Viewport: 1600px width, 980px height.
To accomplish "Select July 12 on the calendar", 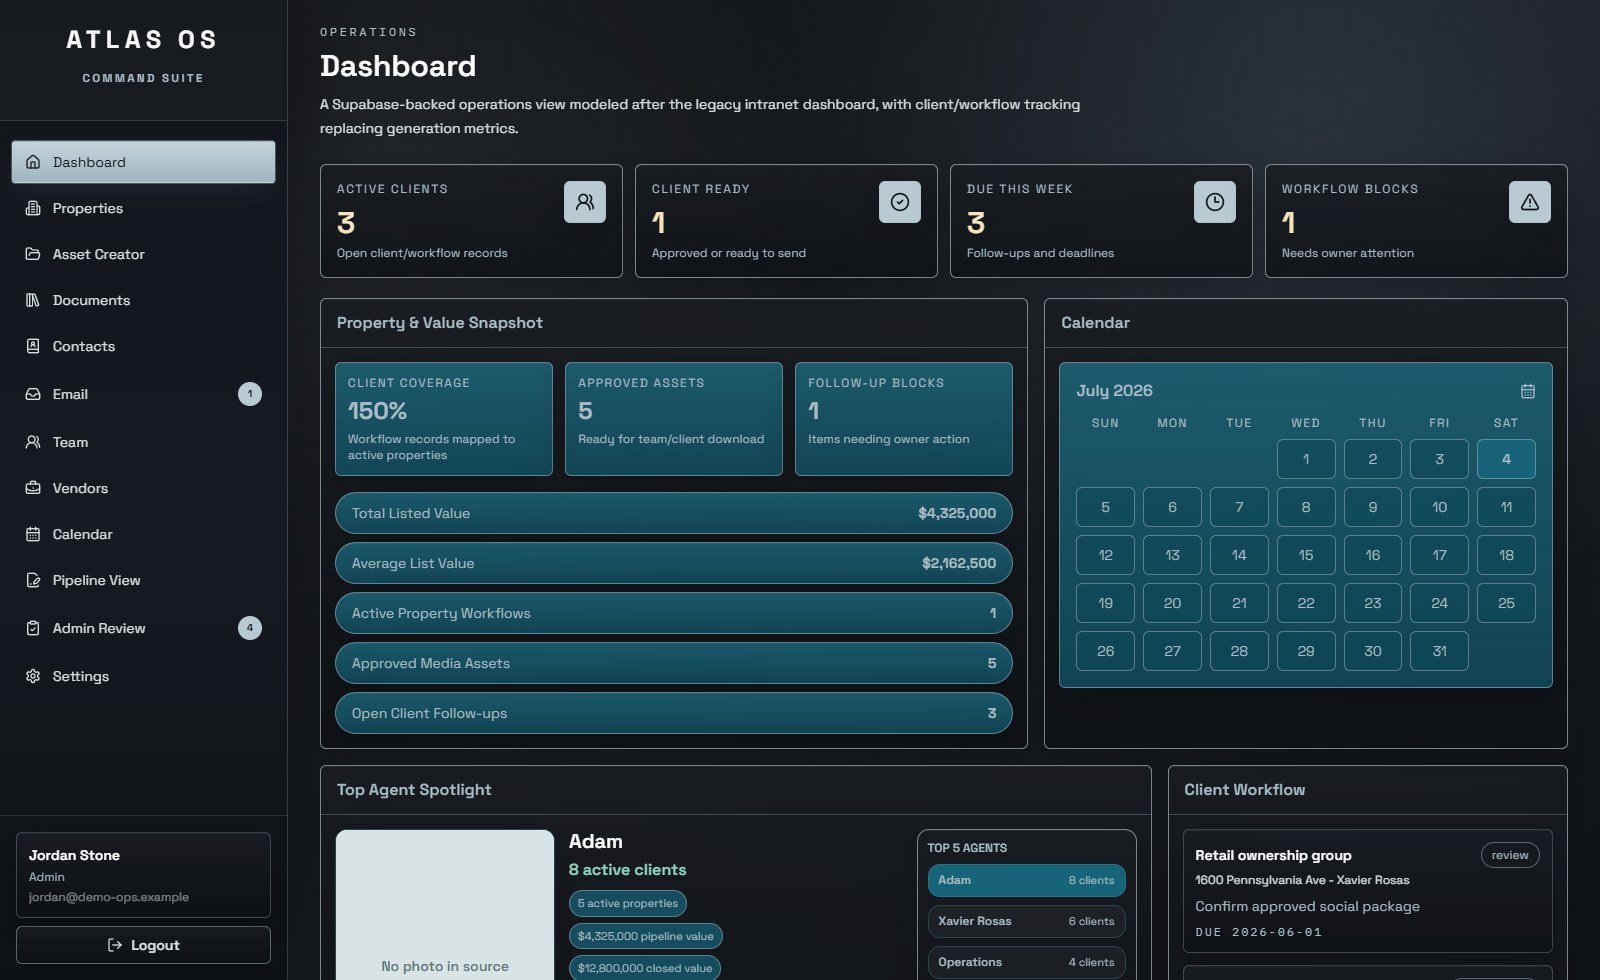I will point(1105,555).
